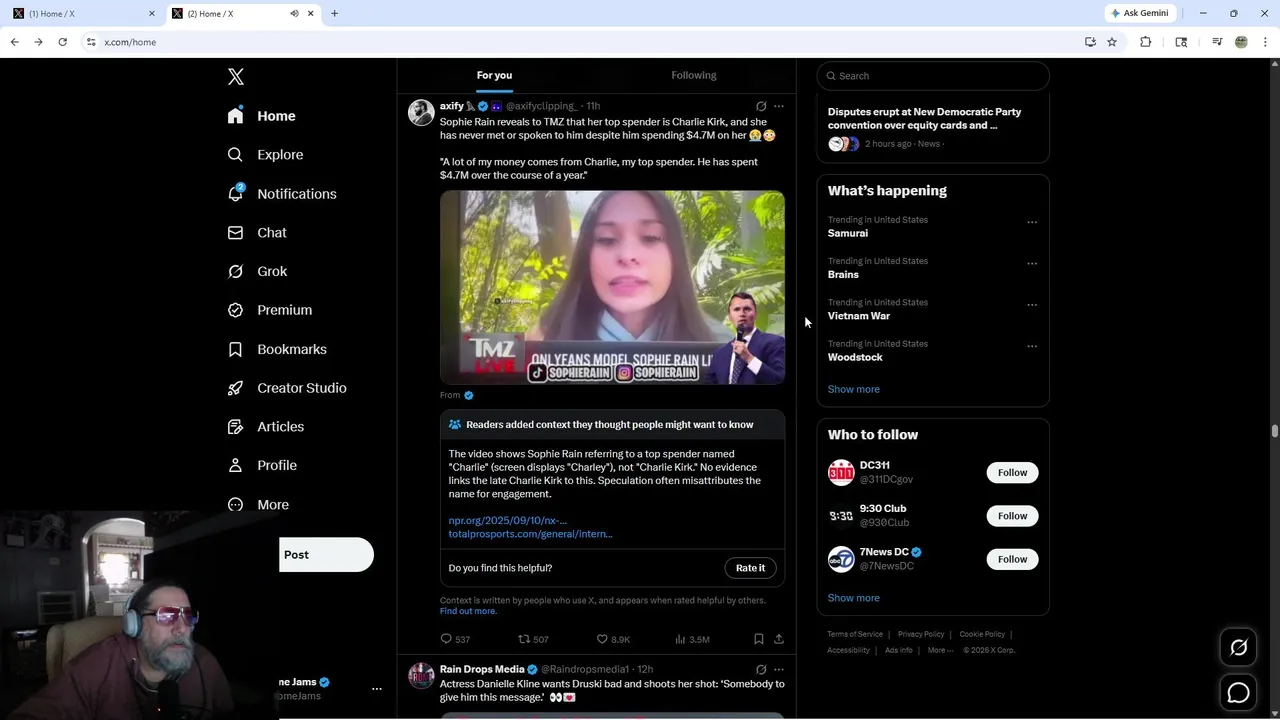Open more options for the Brains trend

pyautogui.click(x=1032, y=263)
